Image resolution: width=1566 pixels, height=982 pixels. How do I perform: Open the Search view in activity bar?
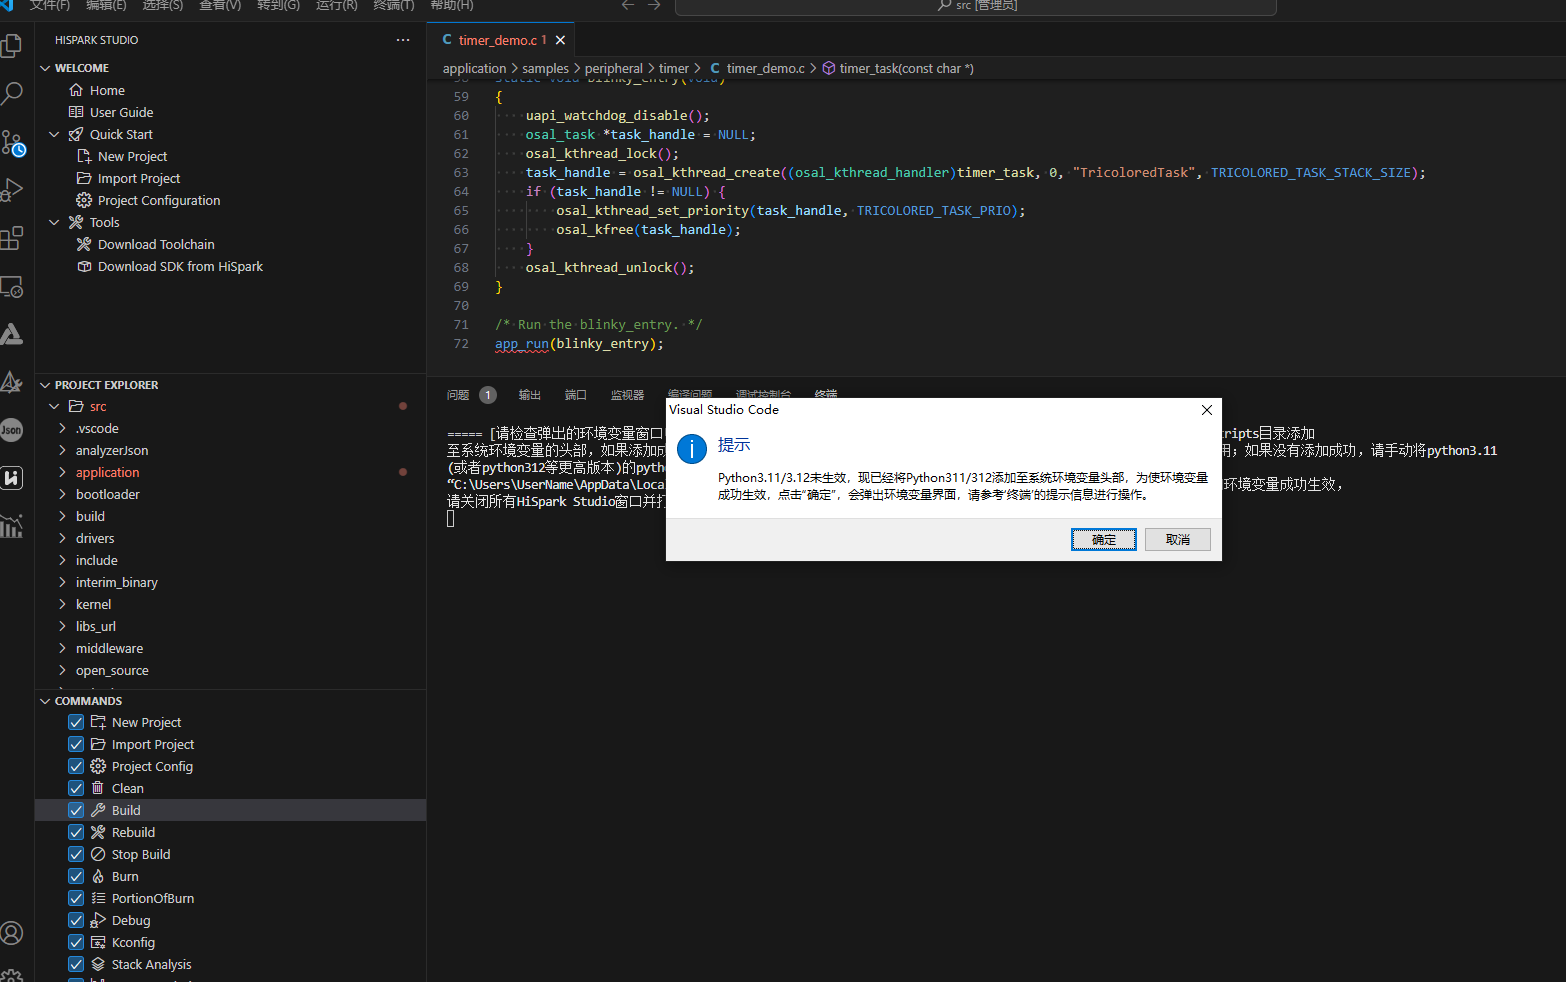pos(12,94)
